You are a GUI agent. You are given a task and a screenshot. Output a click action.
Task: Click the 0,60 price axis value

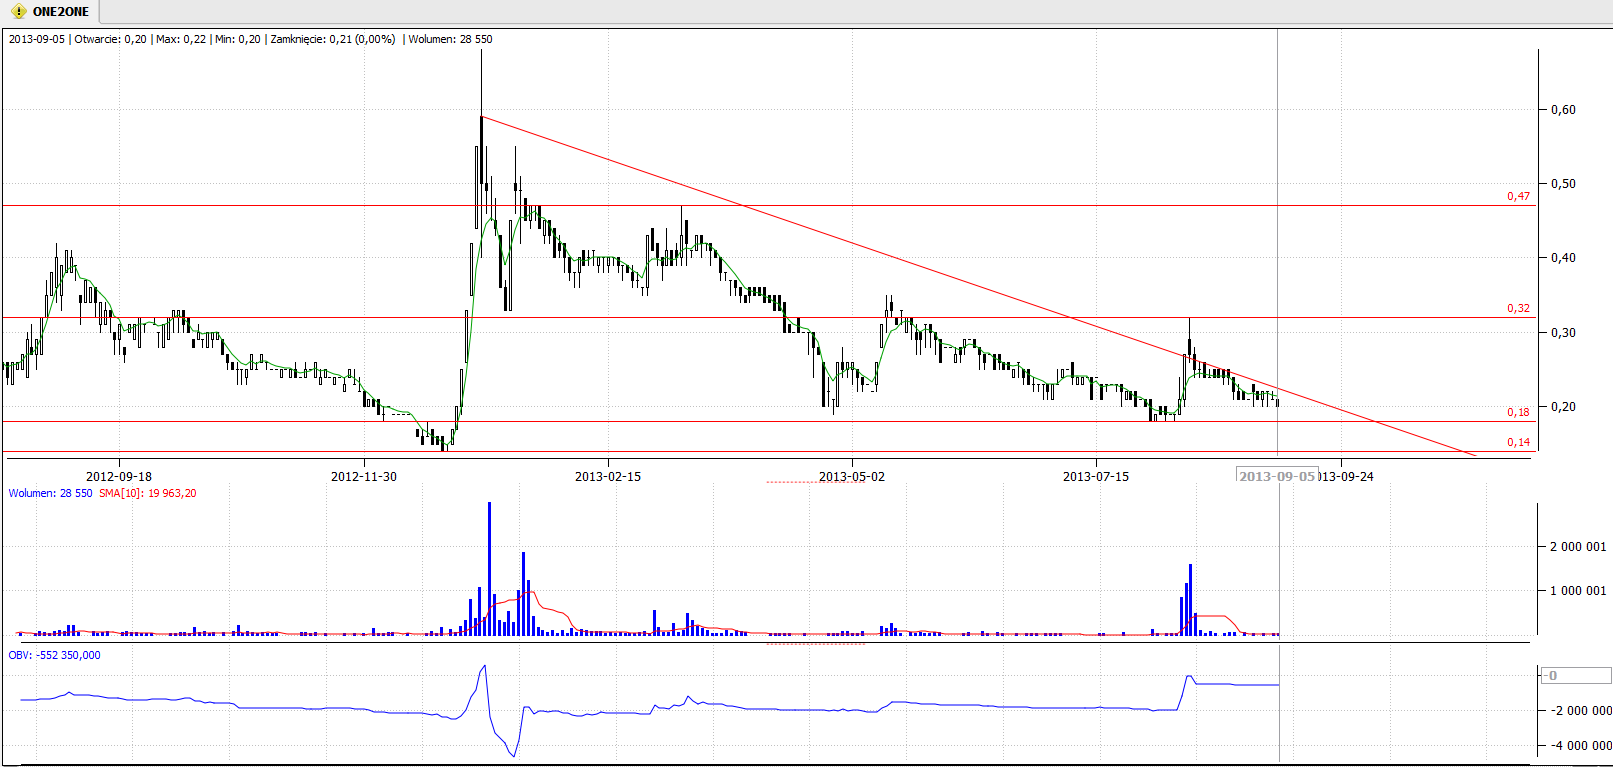click(x=1563, y=110)
